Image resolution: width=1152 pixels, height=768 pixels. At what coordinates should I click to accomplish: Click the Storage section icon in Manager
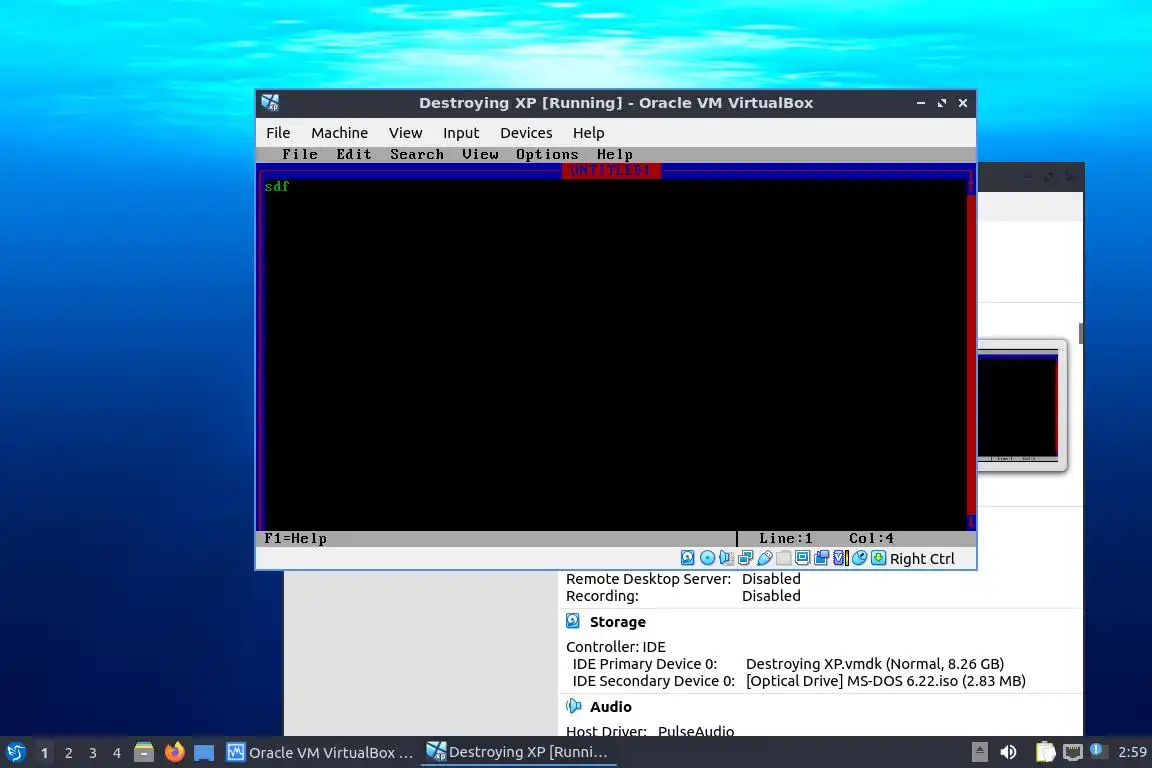pyautogui.click(x=573, y=622)
